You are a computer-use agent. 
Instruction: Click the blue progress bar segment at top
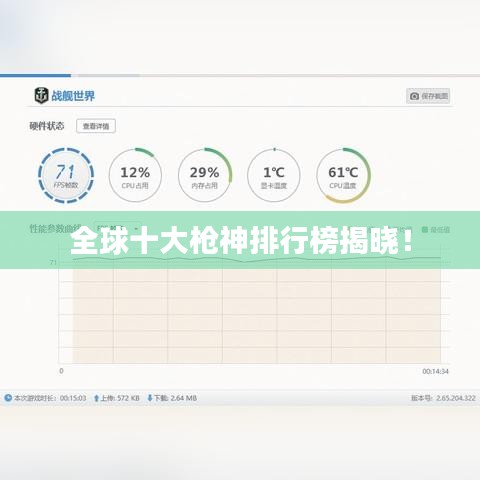35,76
